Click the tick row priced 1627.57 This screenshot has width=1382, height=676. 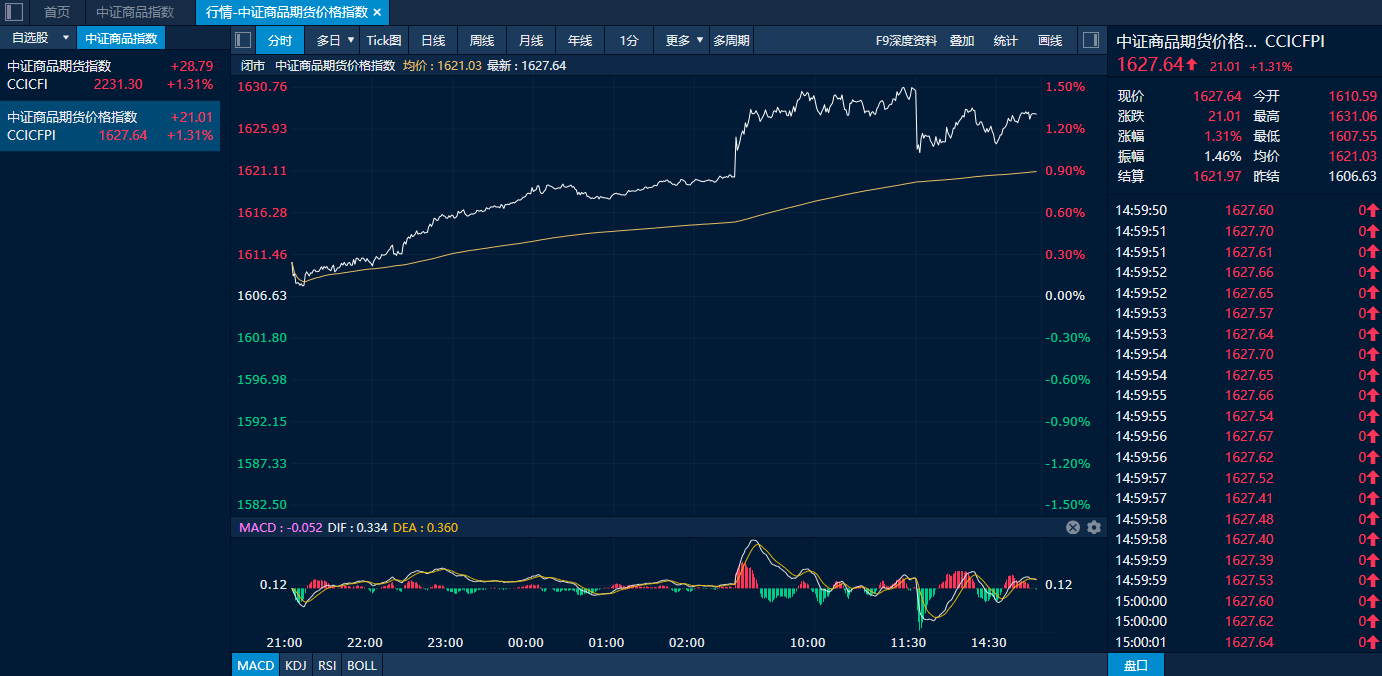[1245, 313]
